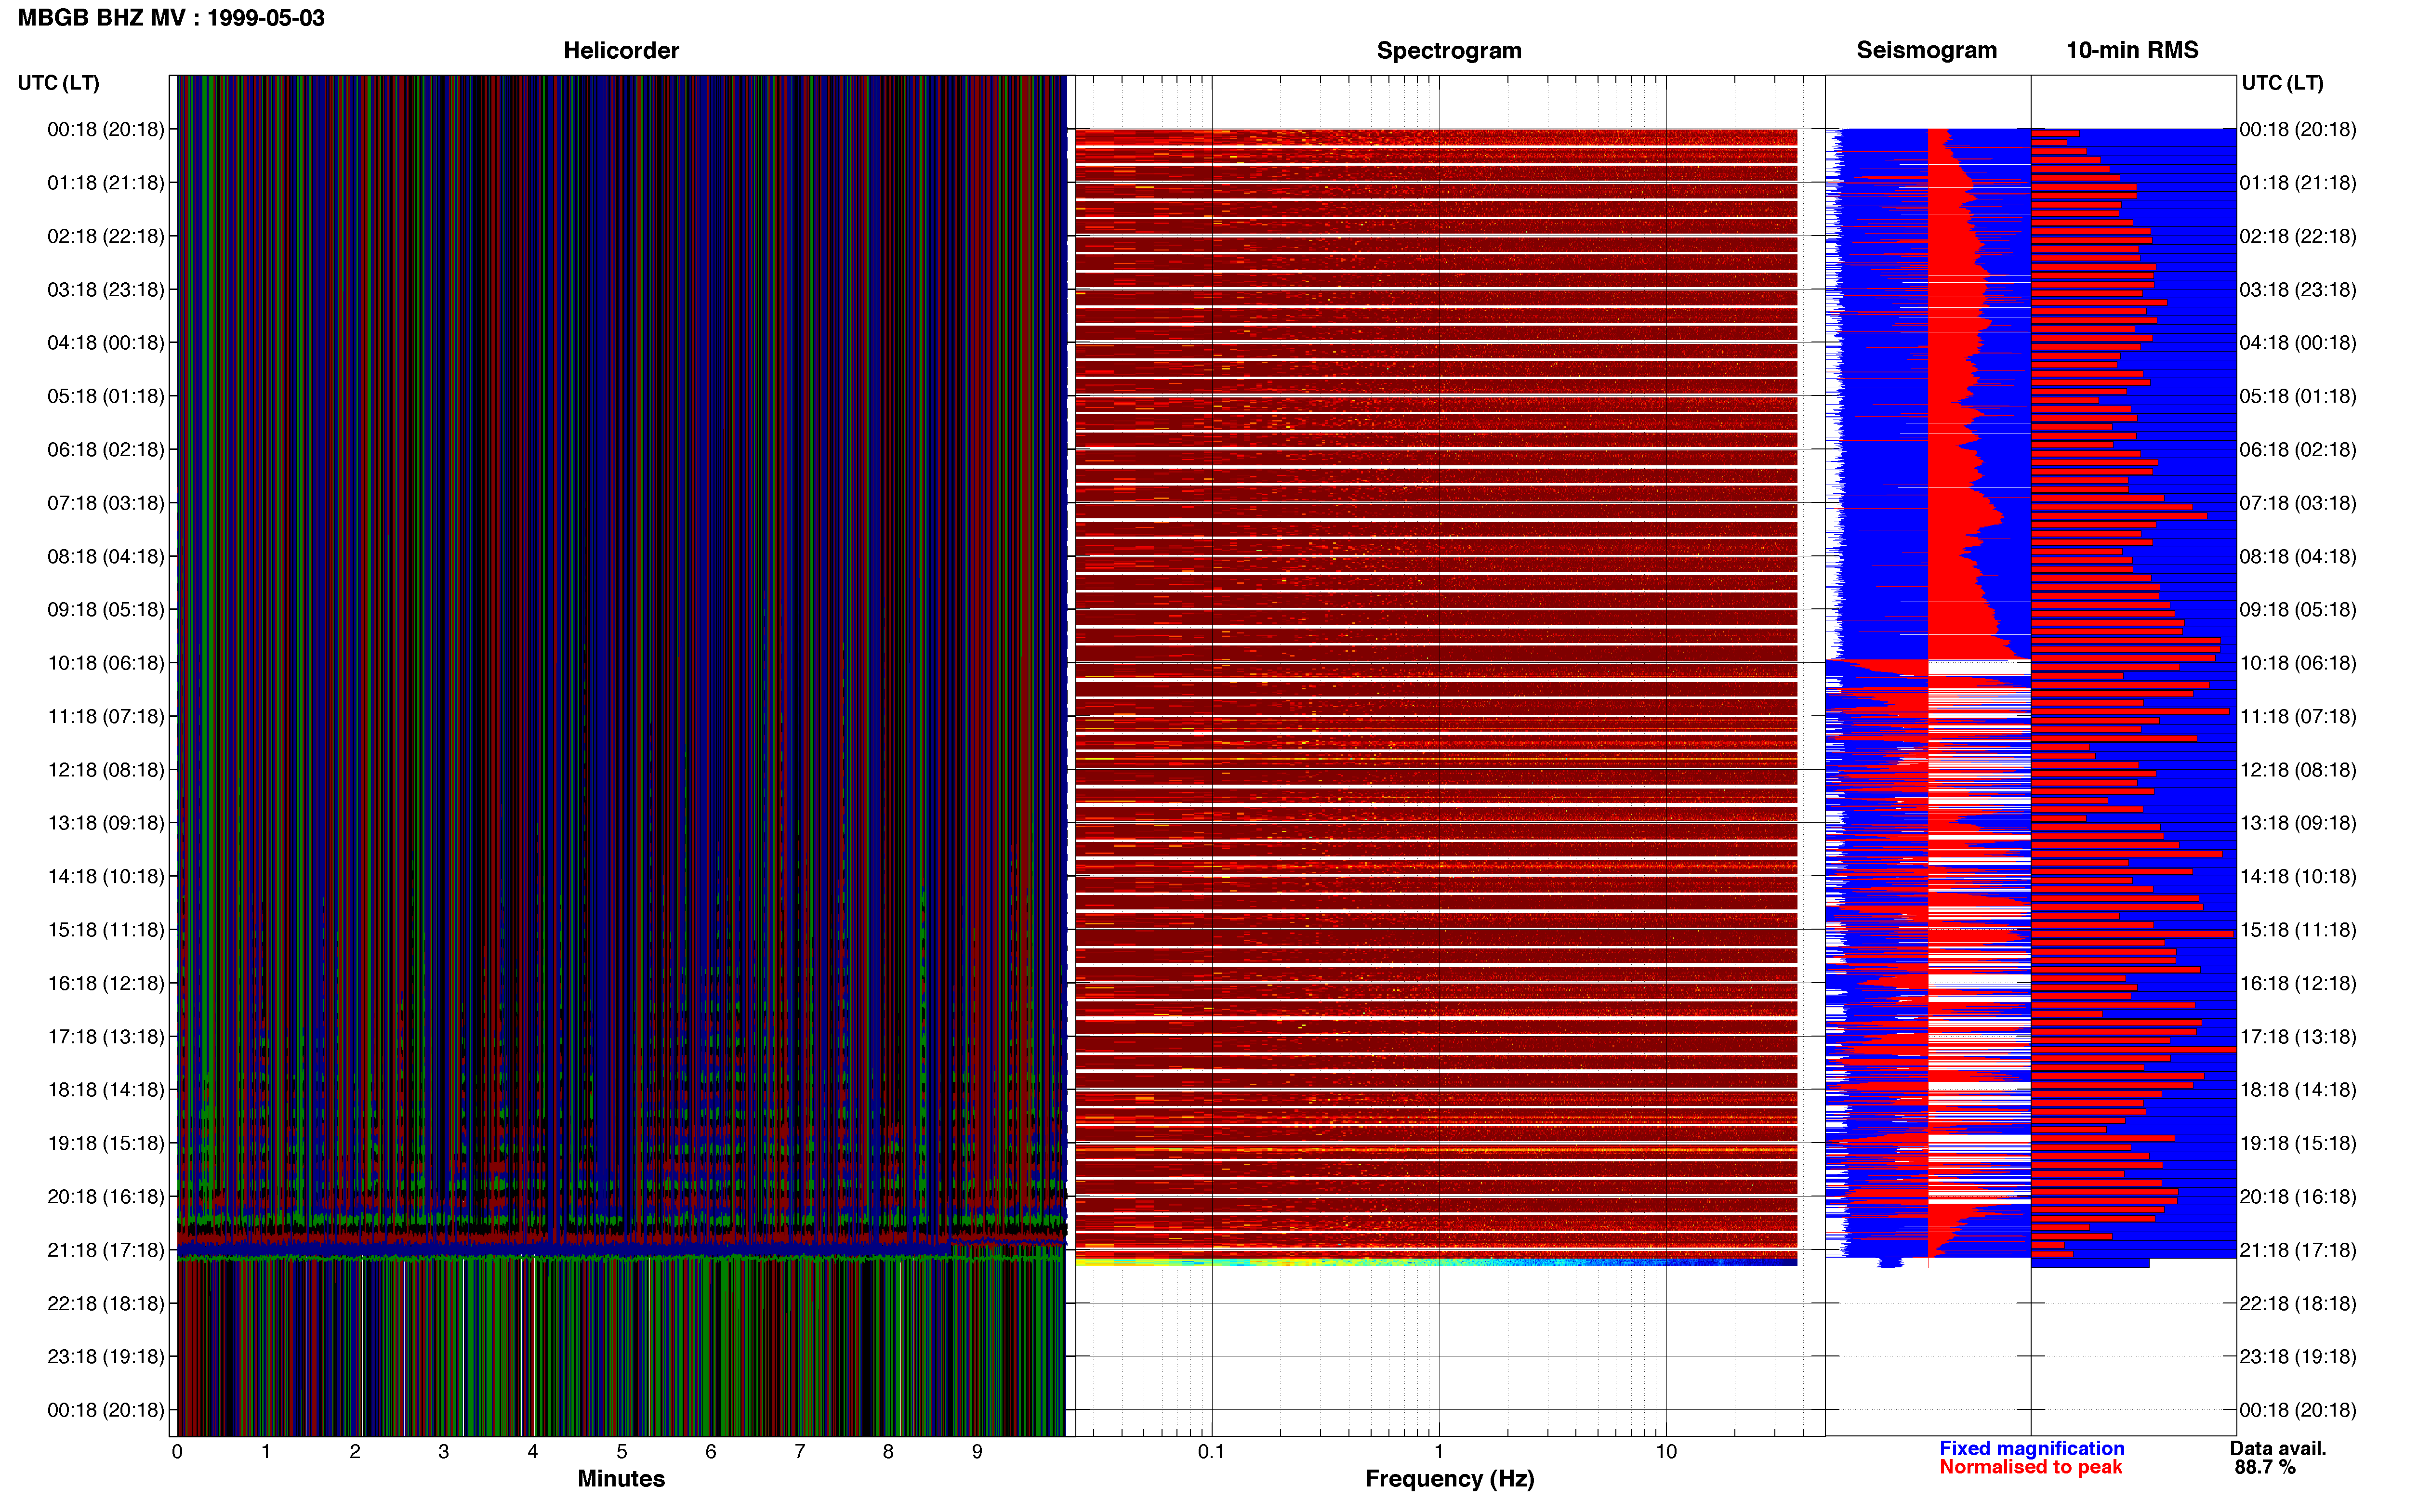Click minute tick '0' on Helicorder axis
The width and height of the screenshot is (2418, 1512).
coord(177,1452)
